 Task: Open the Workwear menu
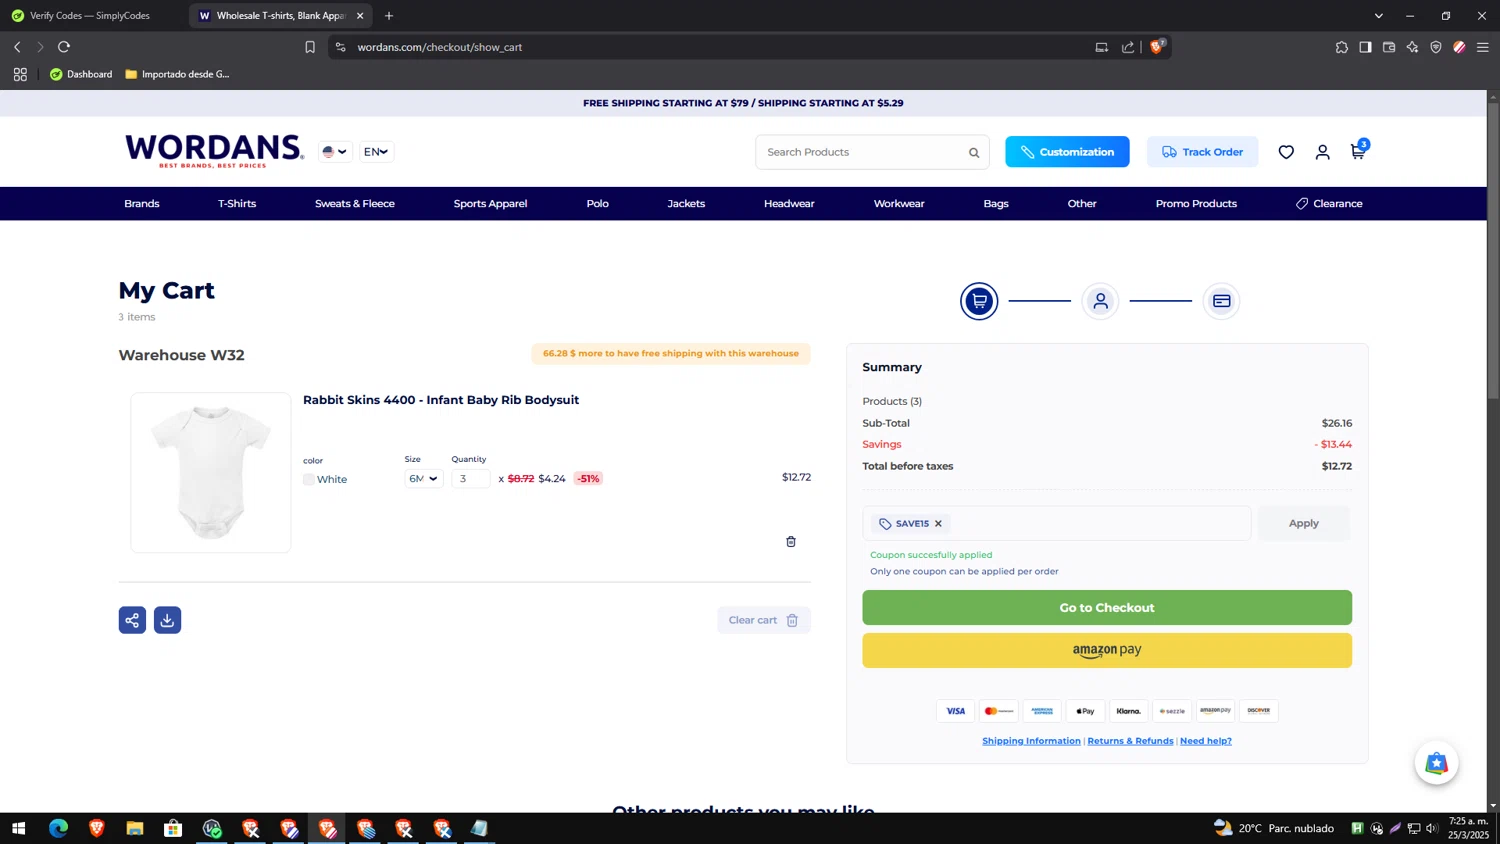click(x=899, y=204)
